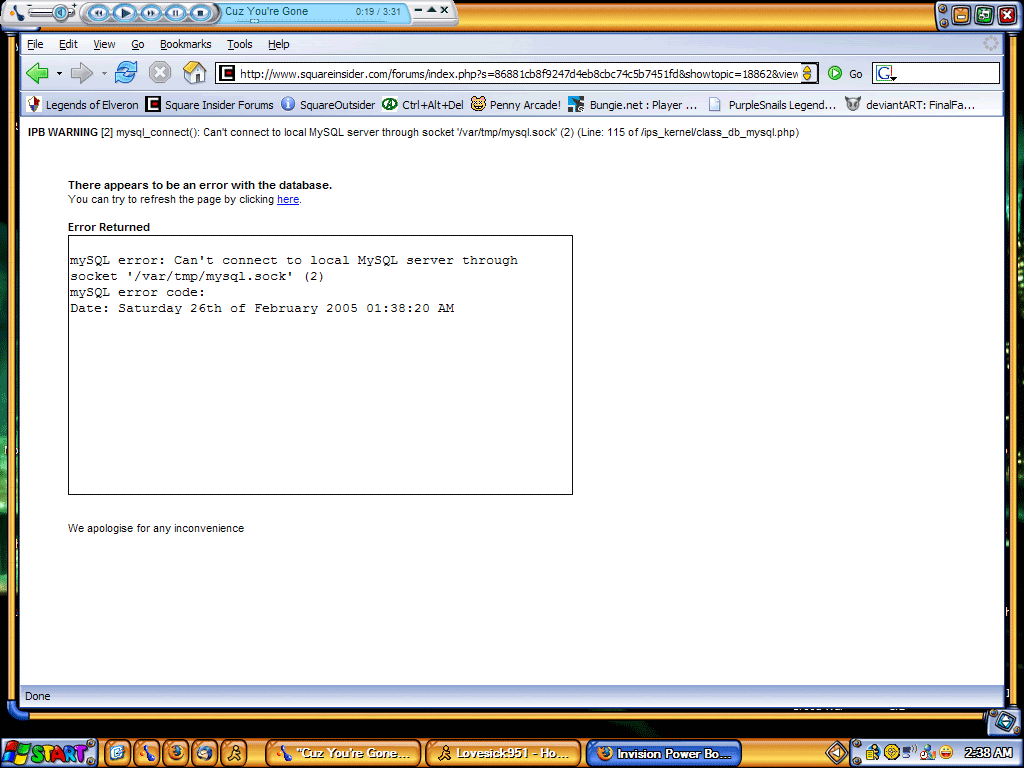Open the Google search engine selector

click(886, 74)
